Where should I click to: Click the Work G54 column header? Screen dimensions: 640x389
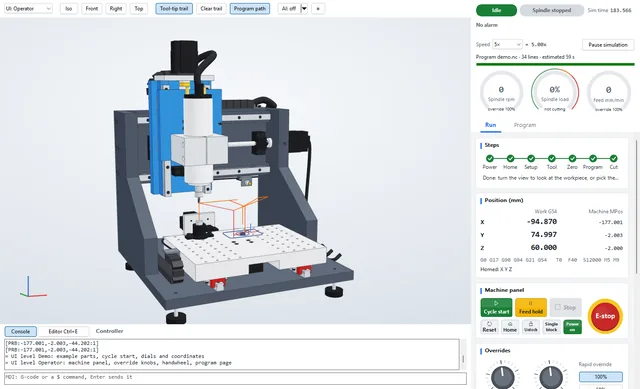coord(545,211)
